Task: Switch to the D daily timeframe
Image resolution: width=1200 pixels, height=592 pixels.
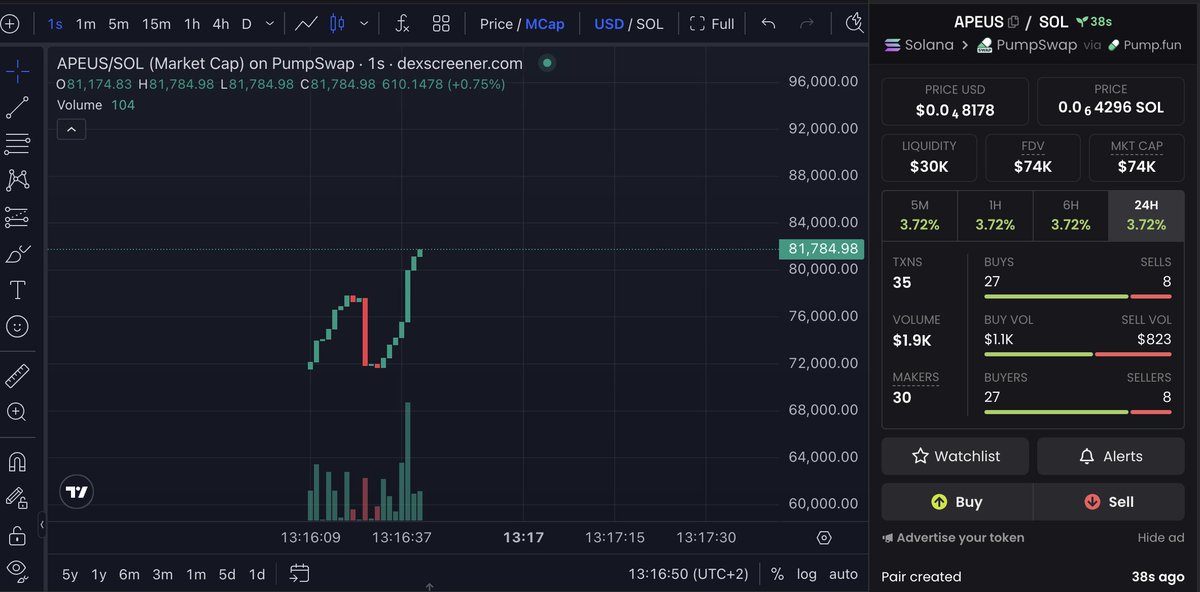Action: (247, 23)
